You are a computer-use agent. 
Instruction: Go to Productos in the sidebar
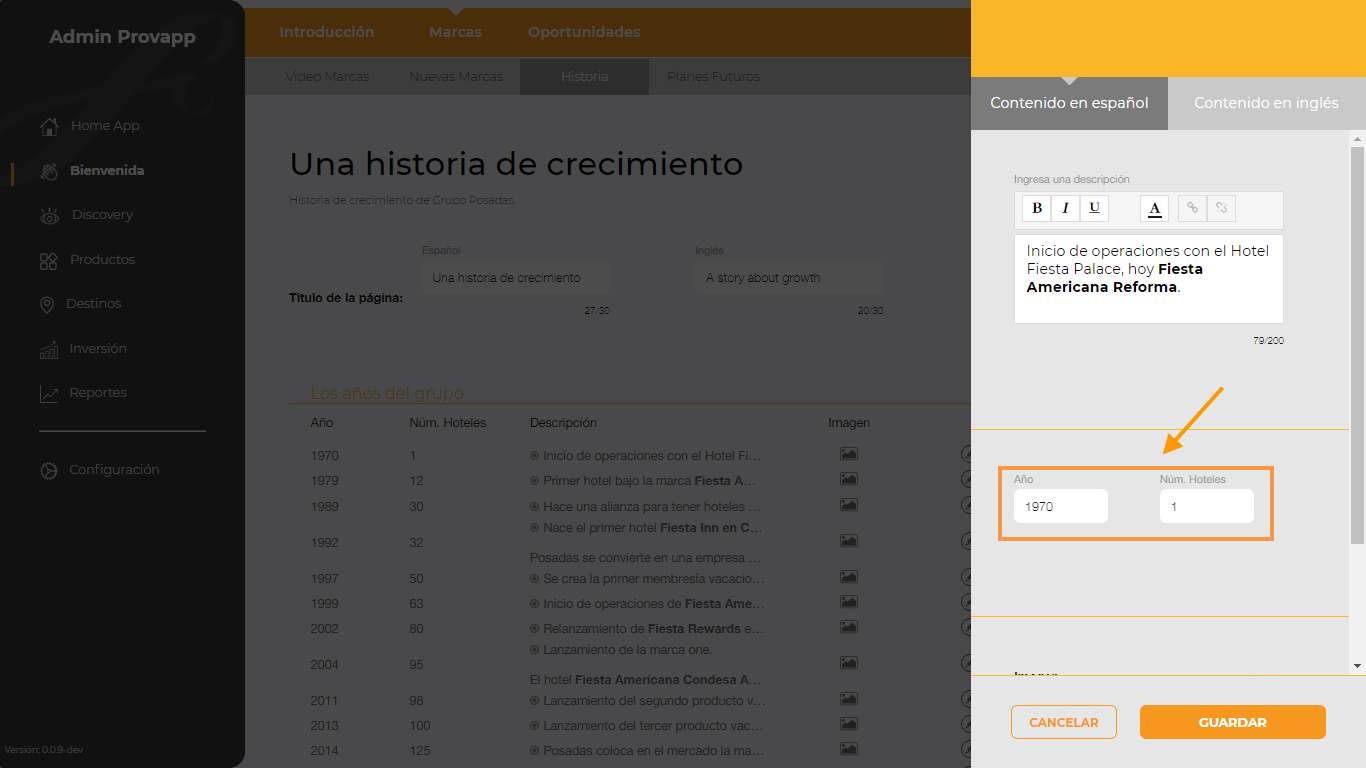[x=87, y=260]
